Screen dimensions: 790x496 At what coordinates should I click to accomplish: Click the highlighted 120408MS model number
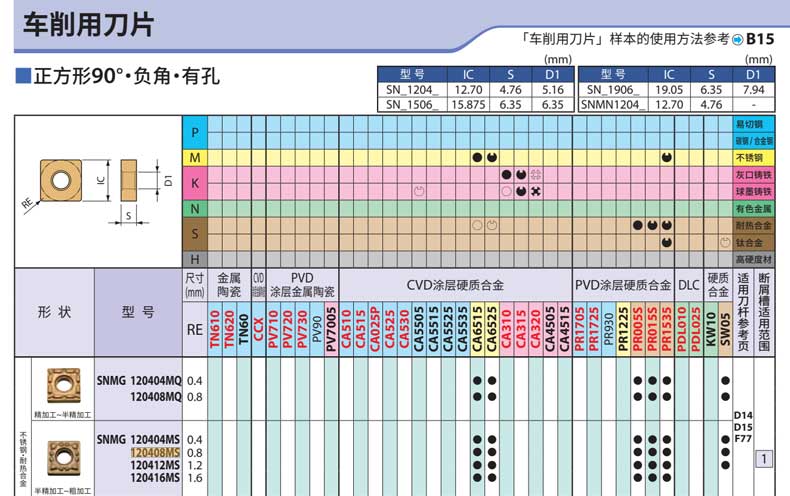155,452
